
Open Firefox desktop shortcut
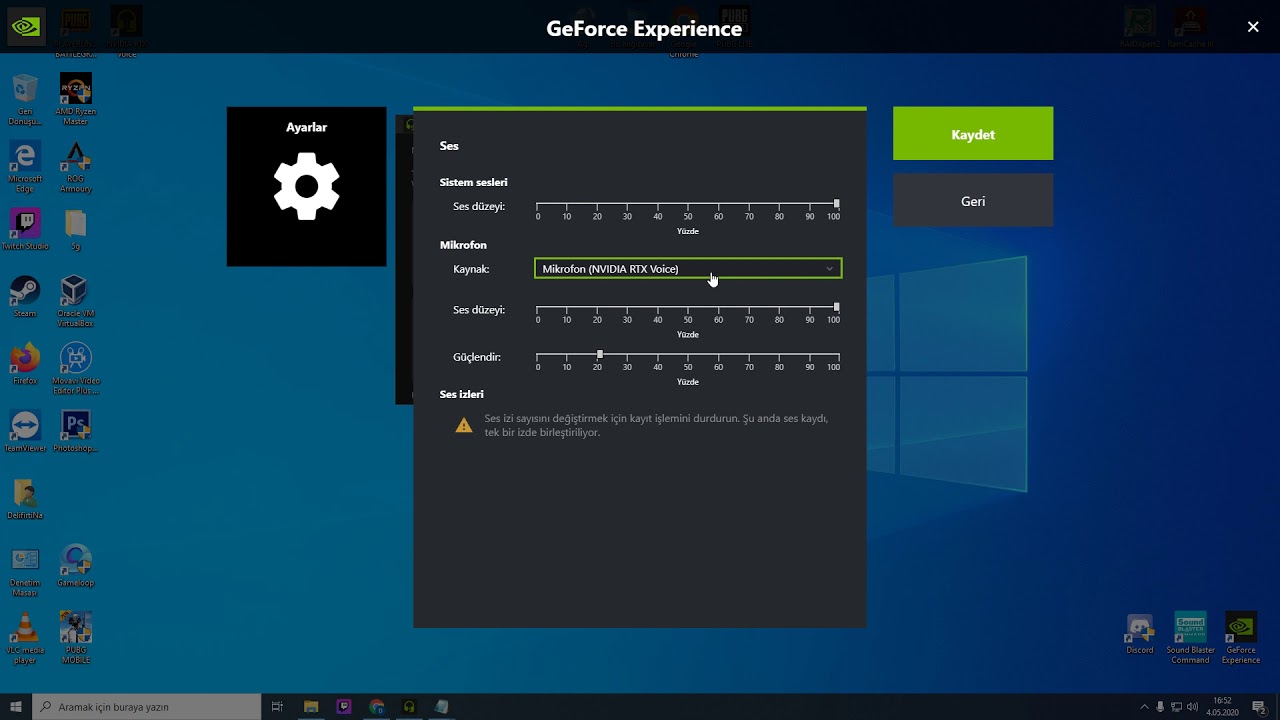[25, 364]
